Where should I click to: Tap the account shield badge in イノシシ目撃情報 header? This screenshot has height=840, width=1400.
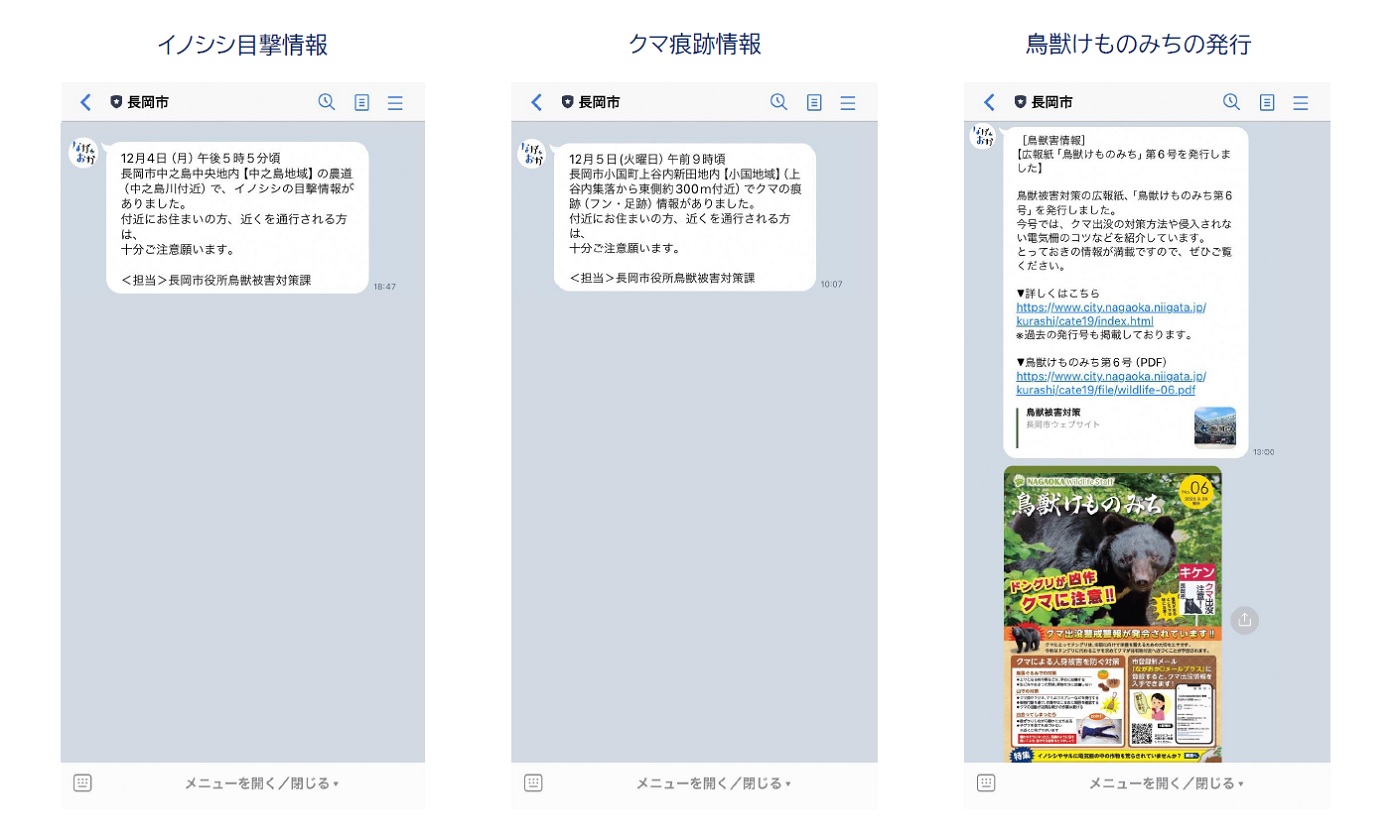pos(116,102)
